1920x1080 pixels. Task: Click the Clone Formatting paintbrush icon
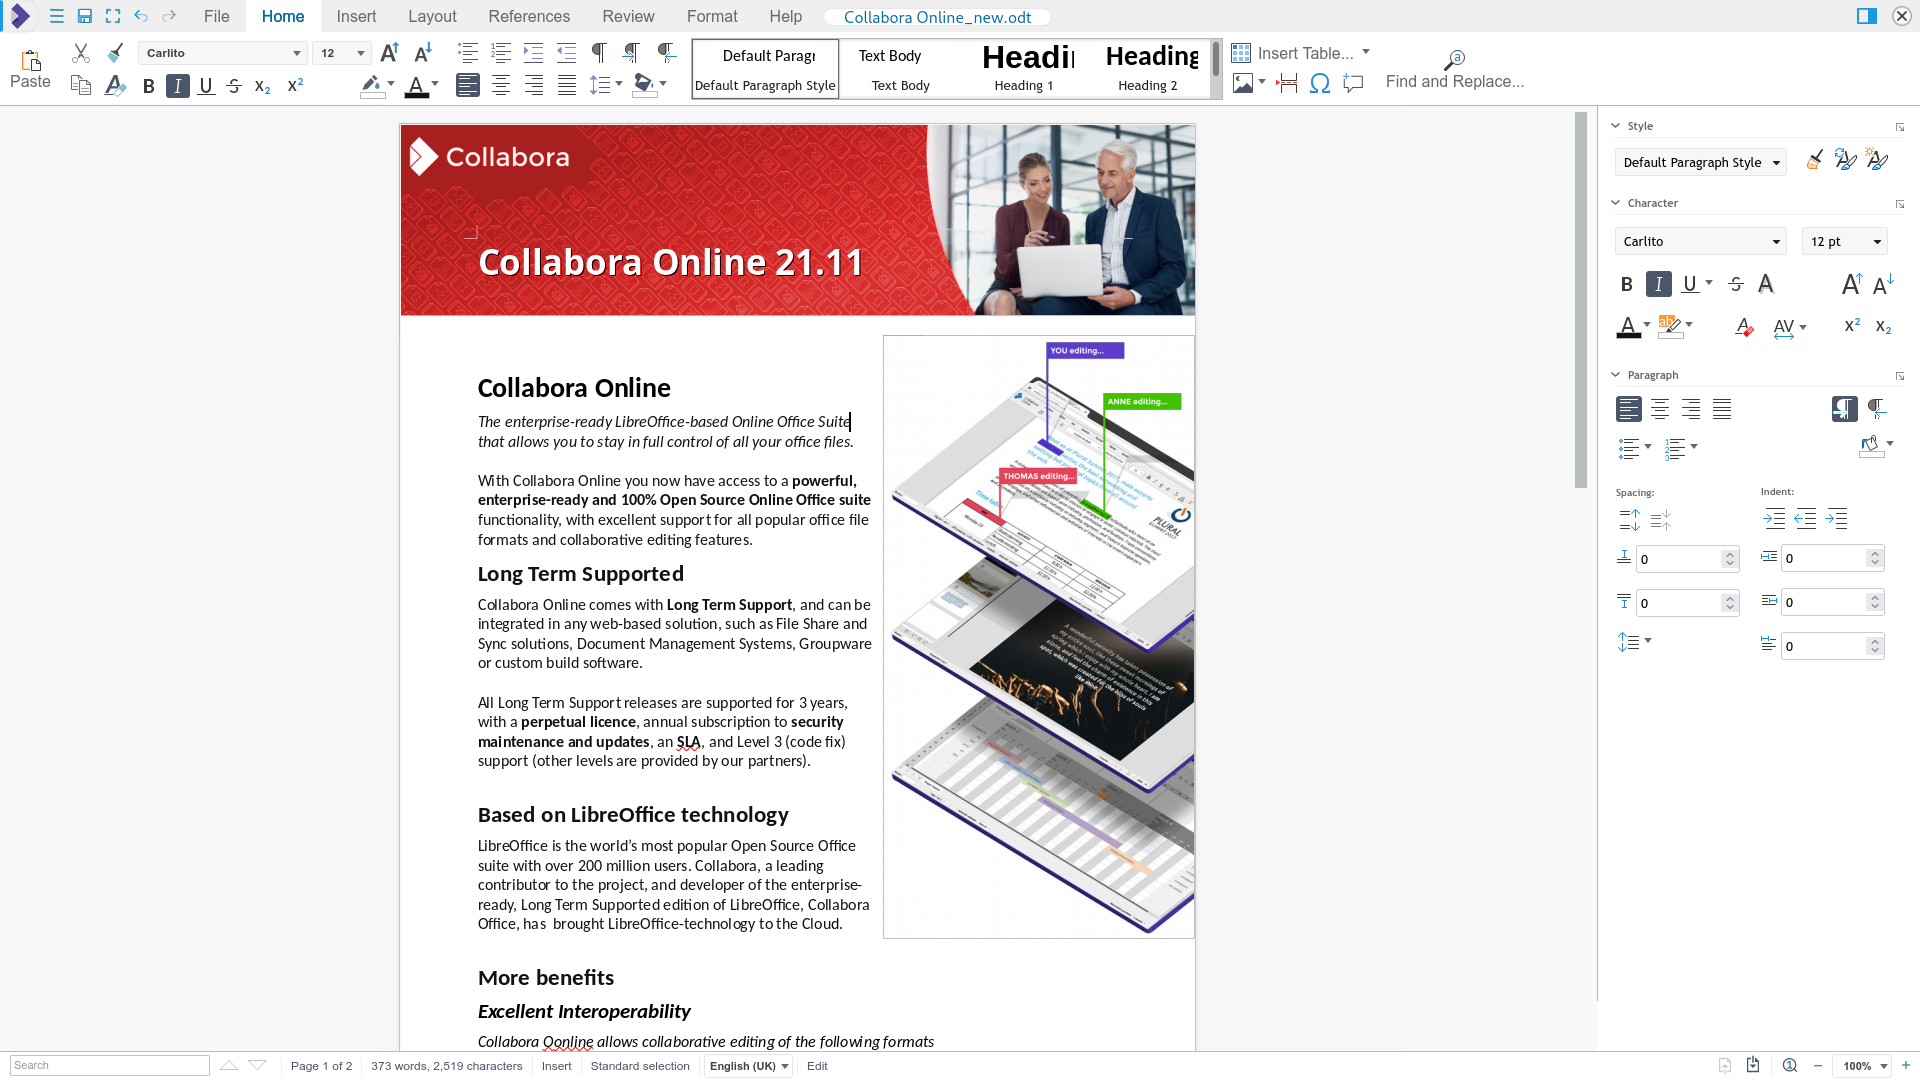115,53
